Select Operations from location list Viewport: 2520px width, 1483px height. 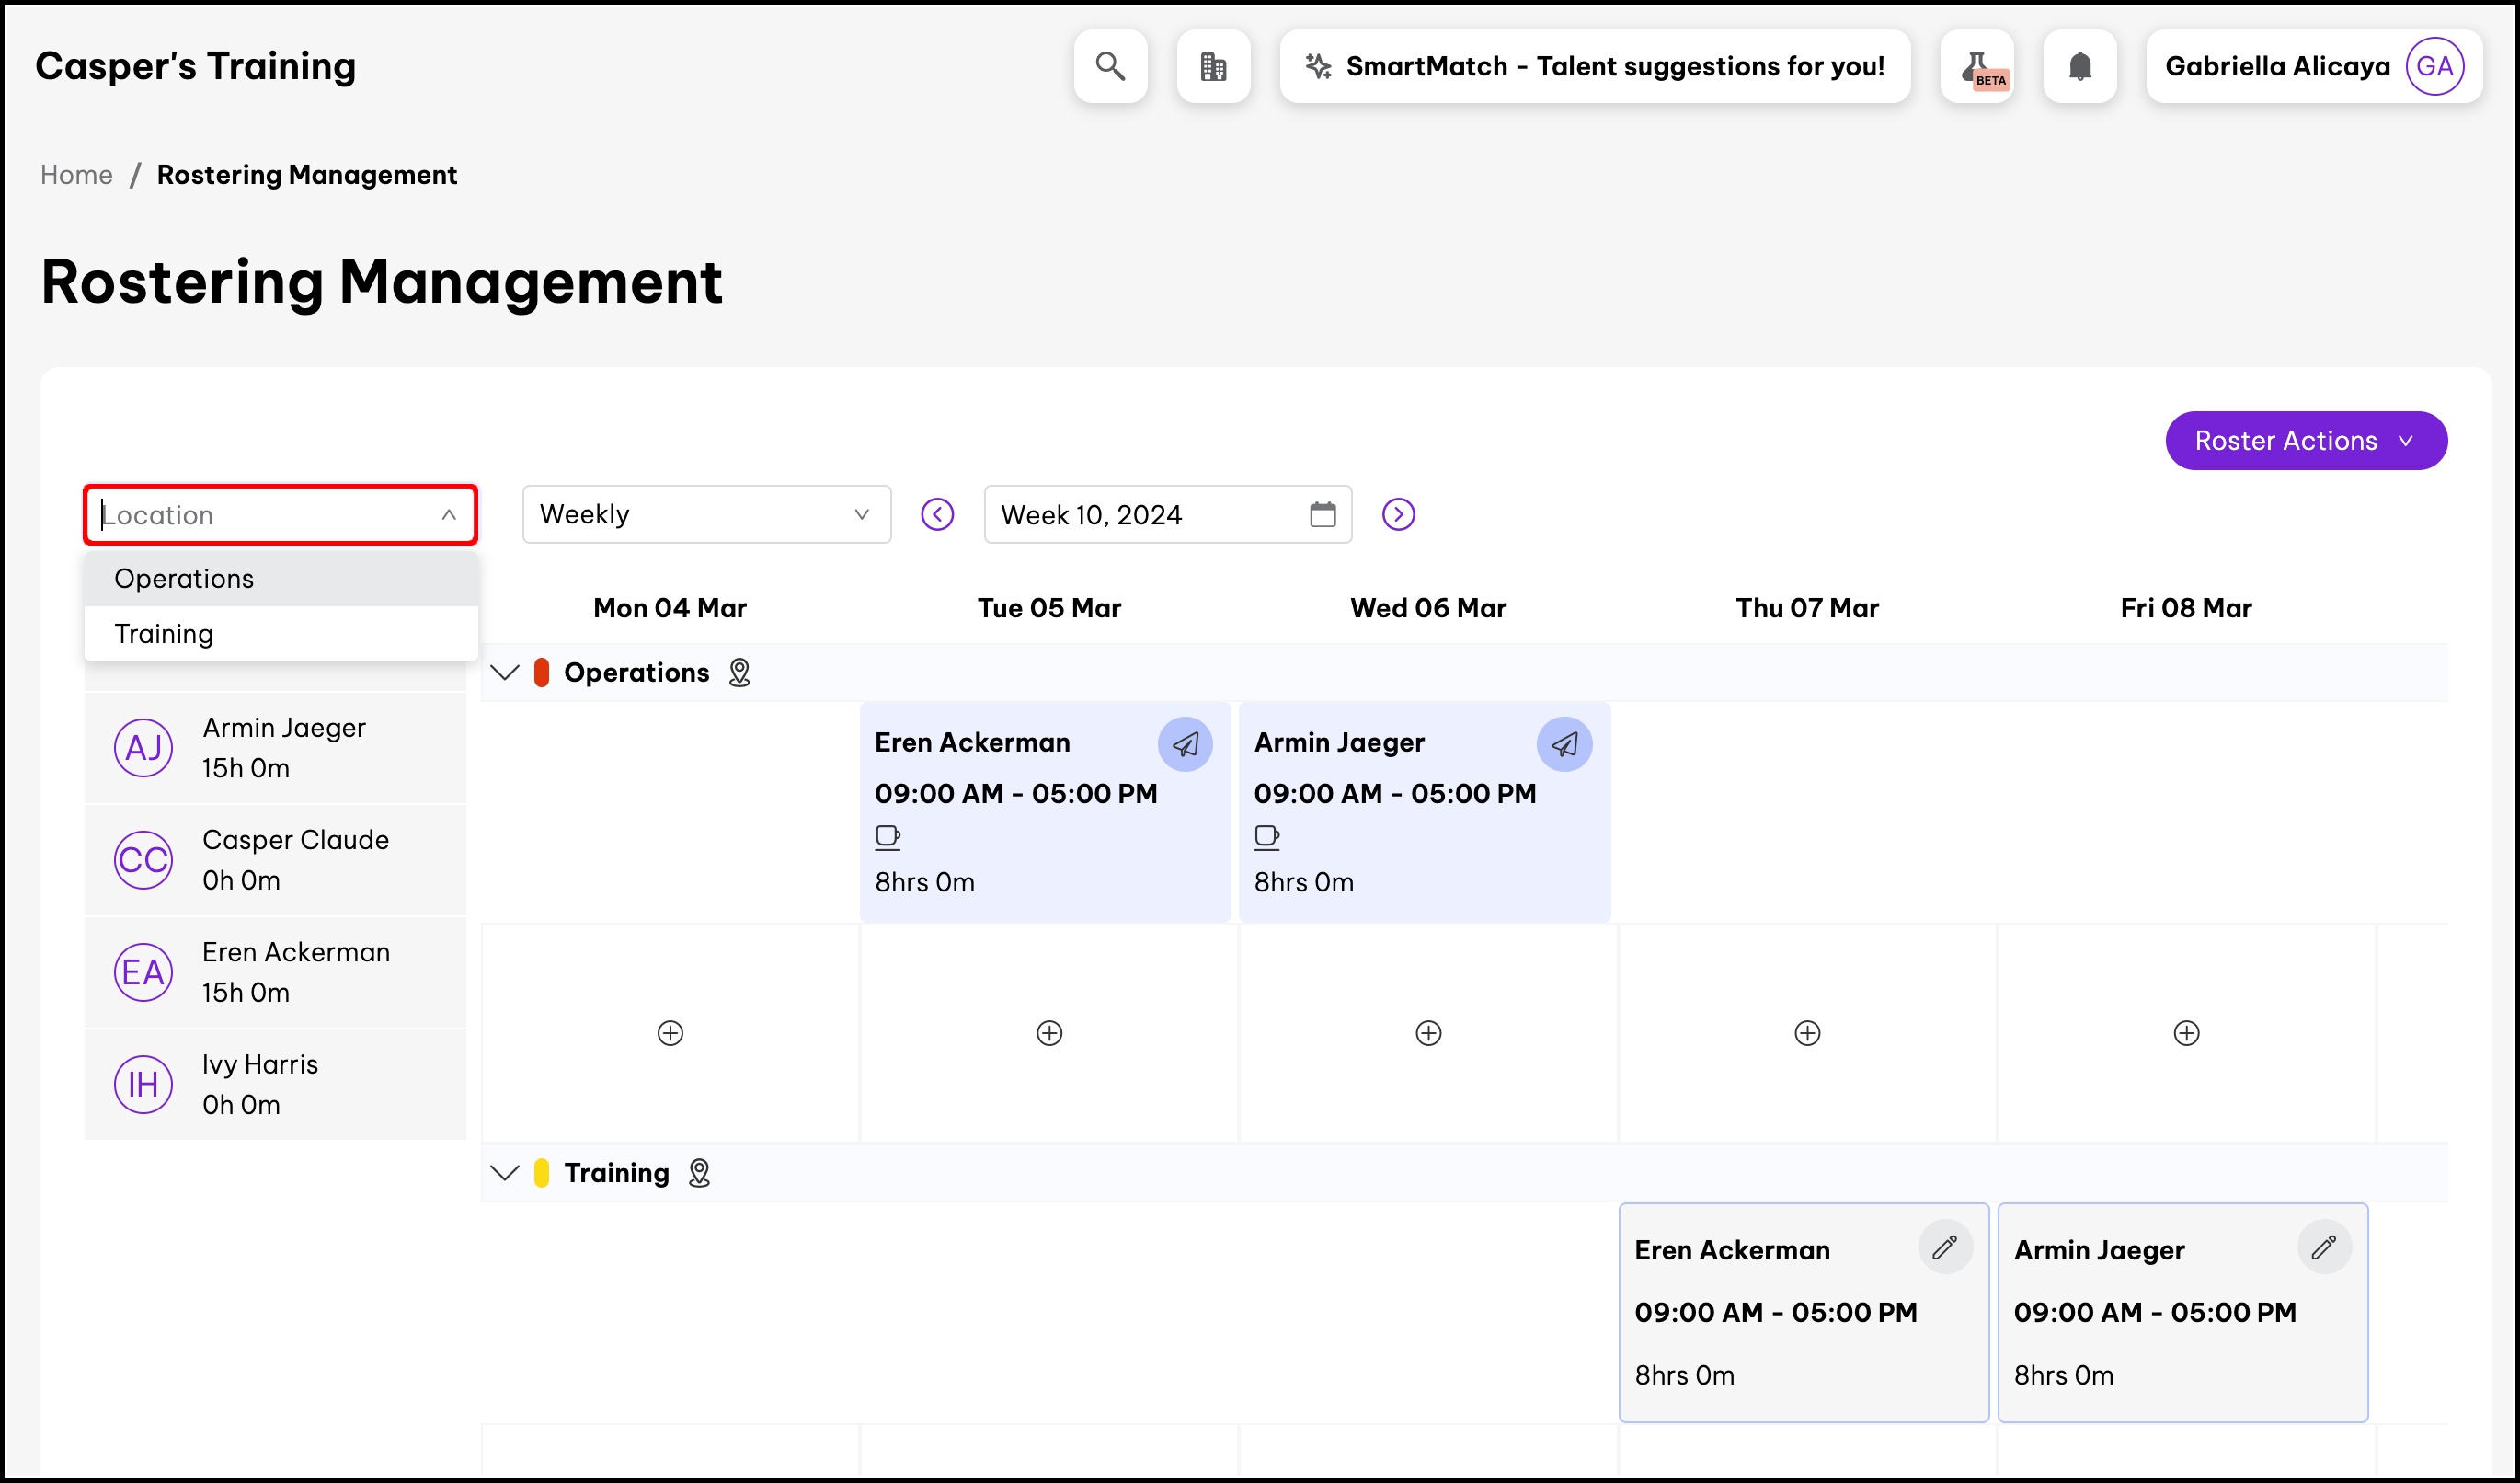[x=184, y=579]
